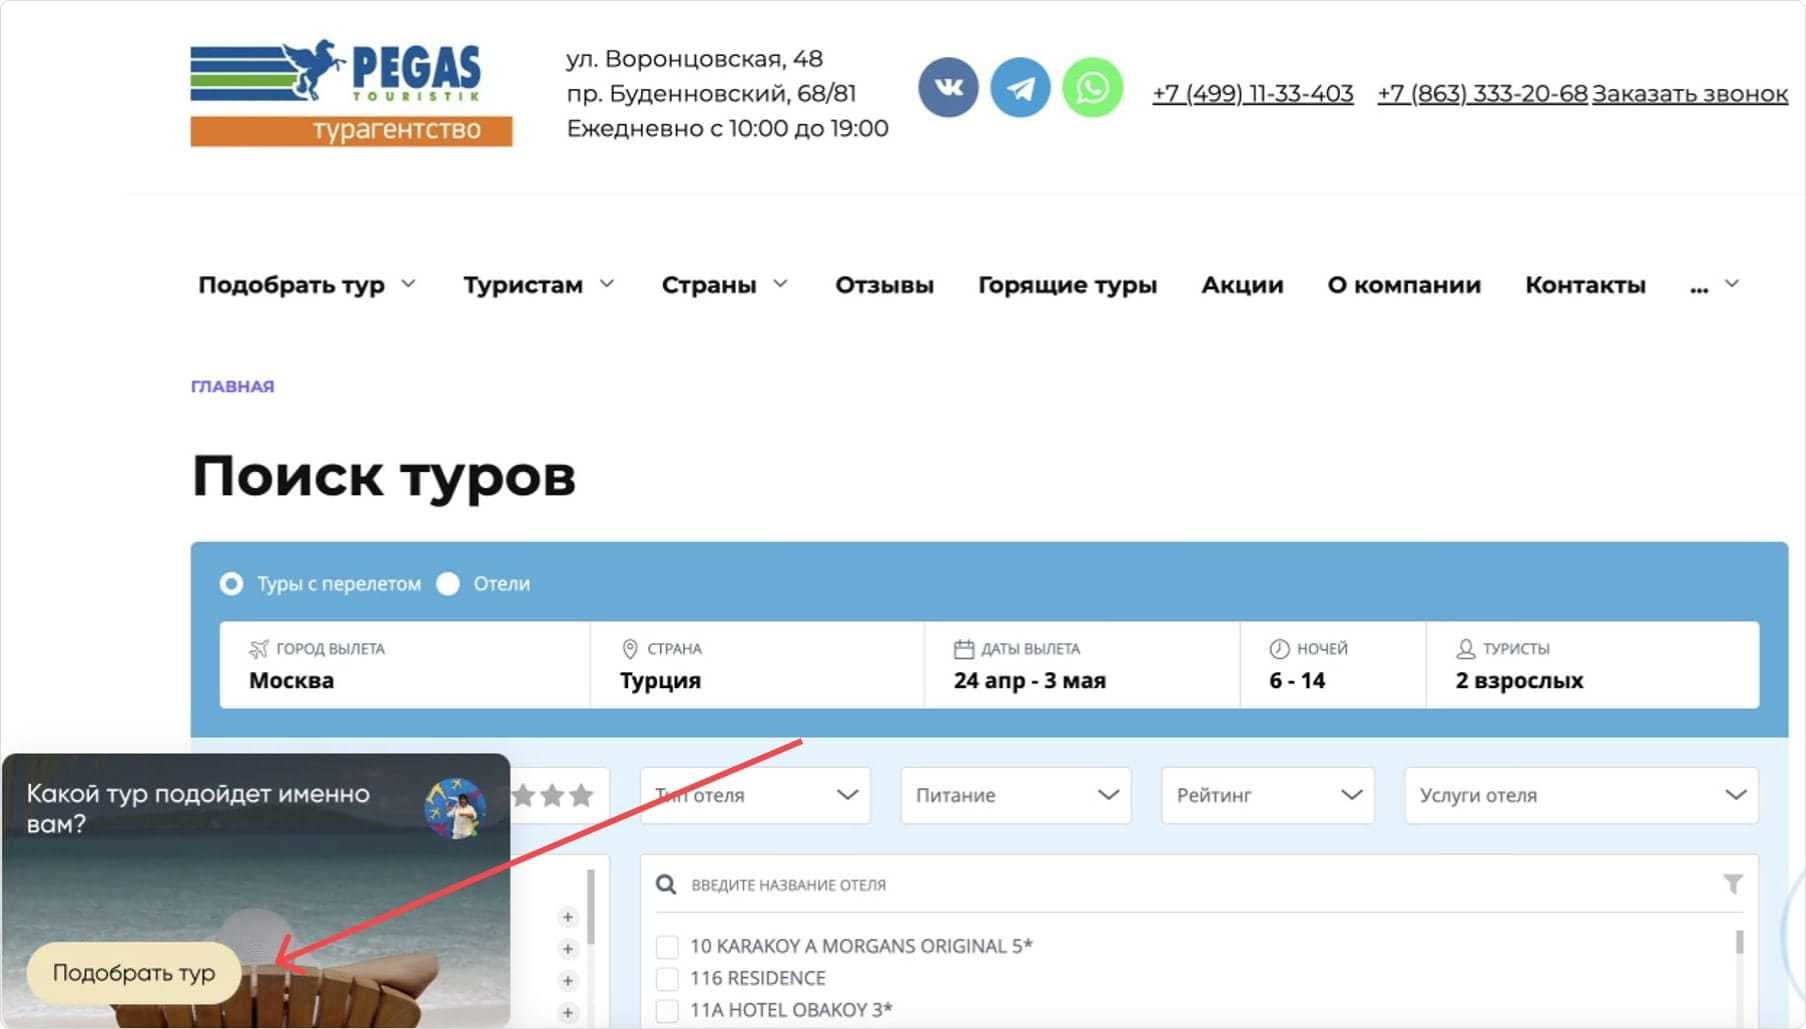
Task: Click the Заказать звонок link
Action: point(1690,93)
